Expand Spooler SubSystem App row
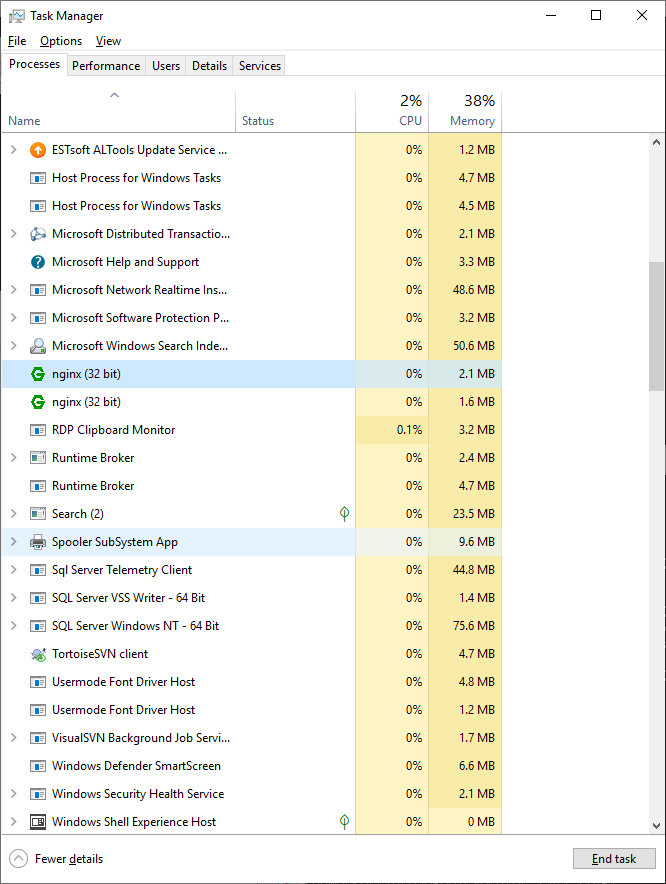This screenshot has width=666, height=884. click(x=14, y=542)
